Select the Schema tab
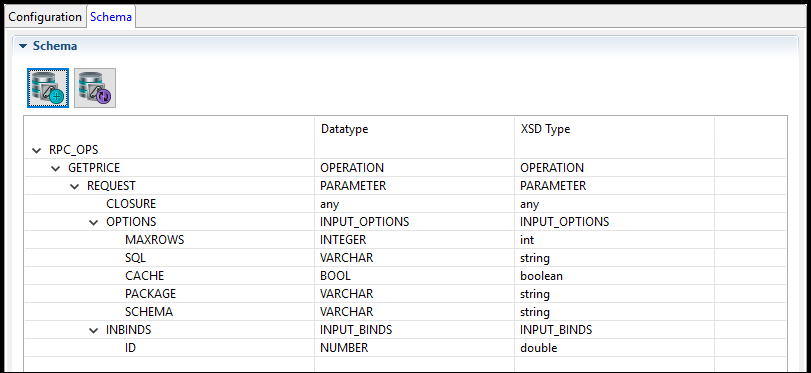Screen dimensions: 811x373 point(111,17)
